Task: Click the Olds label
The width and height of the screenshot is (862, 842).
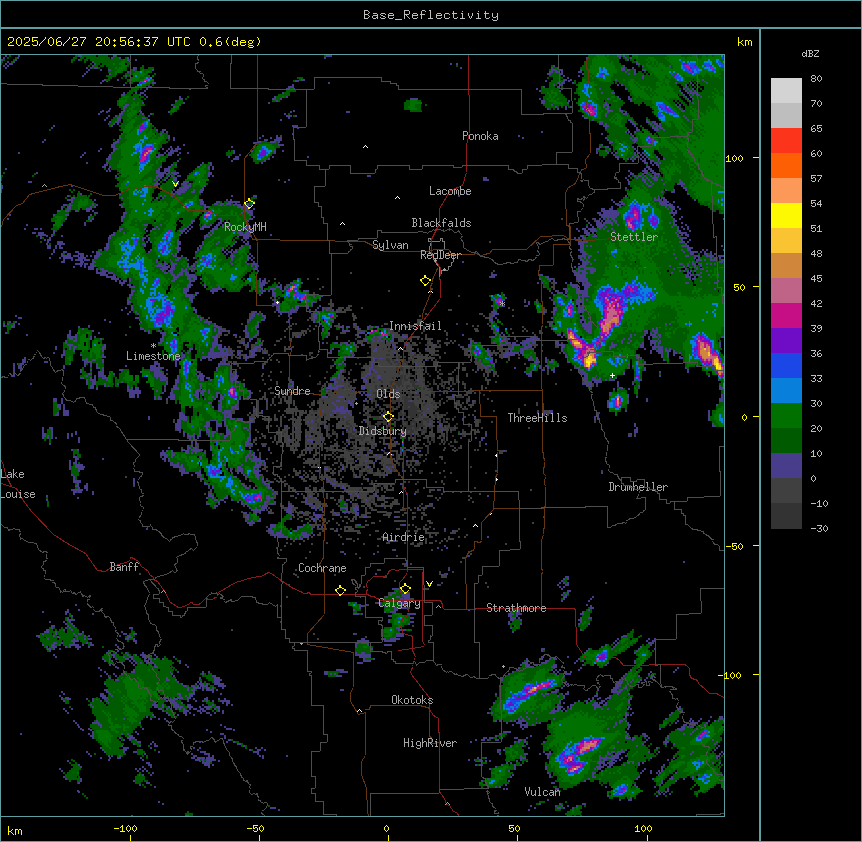Action: click(x=388, y=394)
